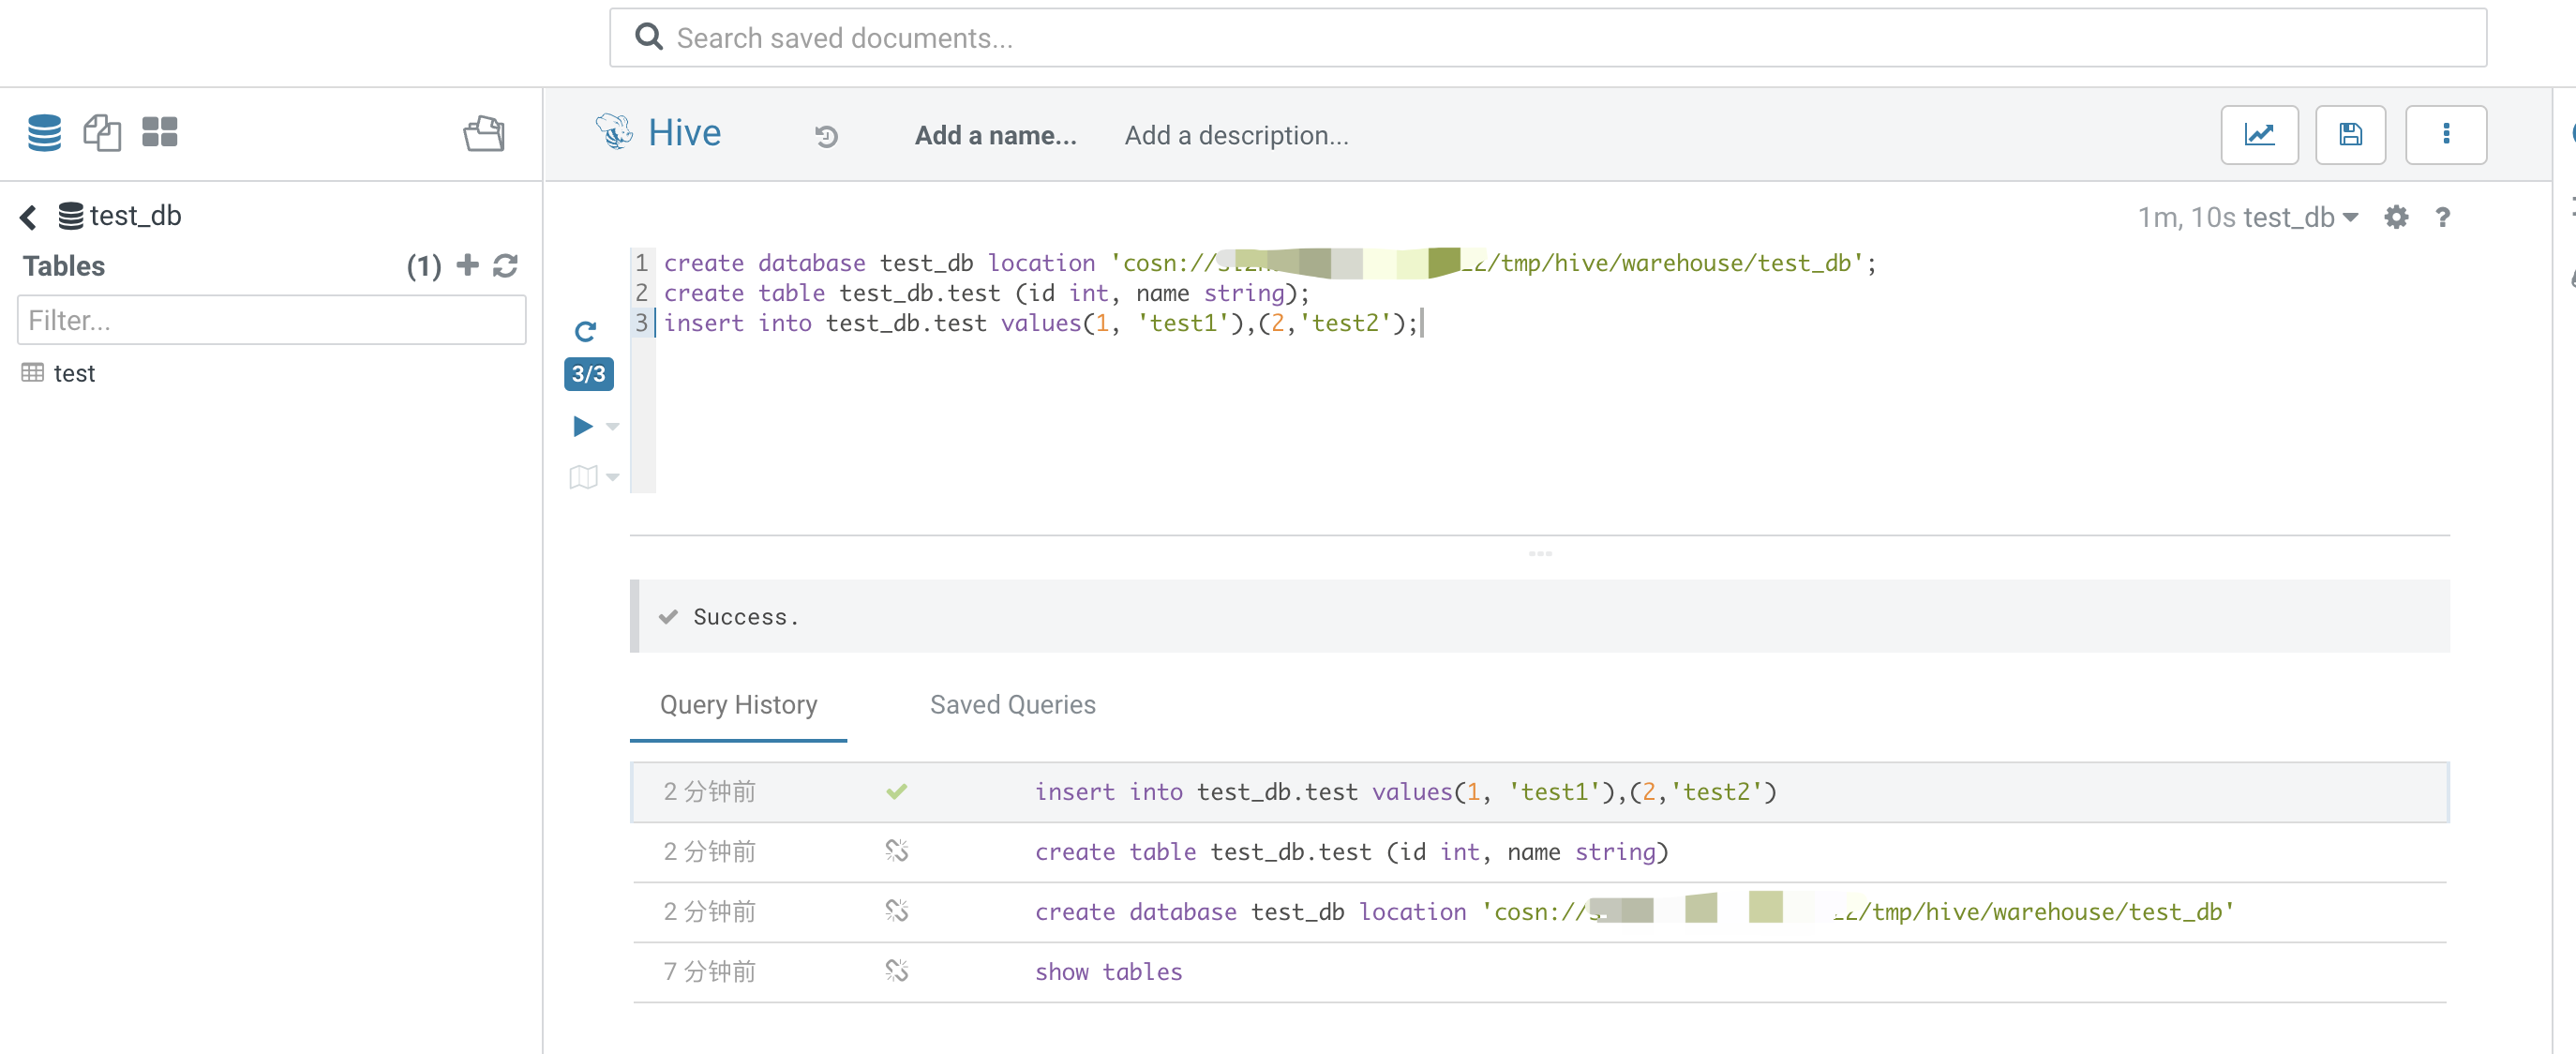Open the documents icon in left panel
The height and width of the screenshot is (1054, 2576).
[x=101, y=132]
